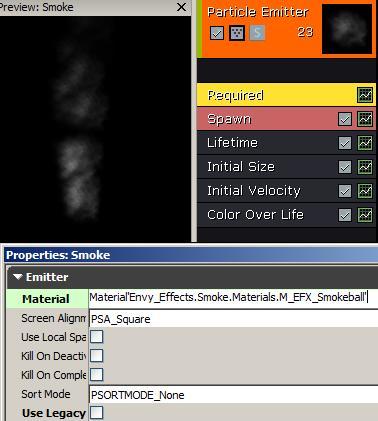
Task: Open curve editor icon for Initial Velocity
Action: pos(365,191)
